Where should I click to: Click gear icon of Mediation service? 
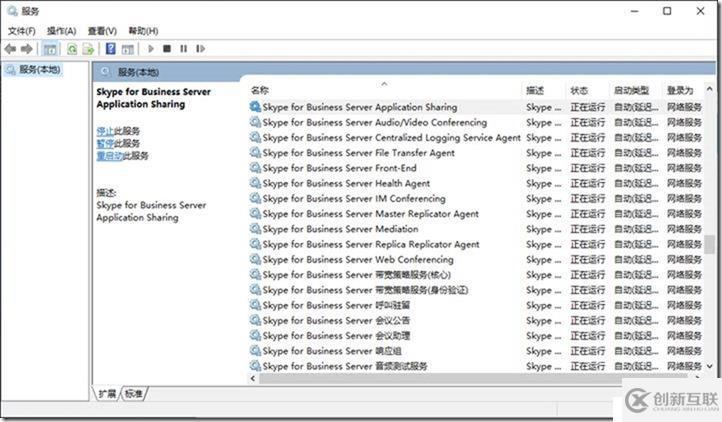[x=255, y=229]
